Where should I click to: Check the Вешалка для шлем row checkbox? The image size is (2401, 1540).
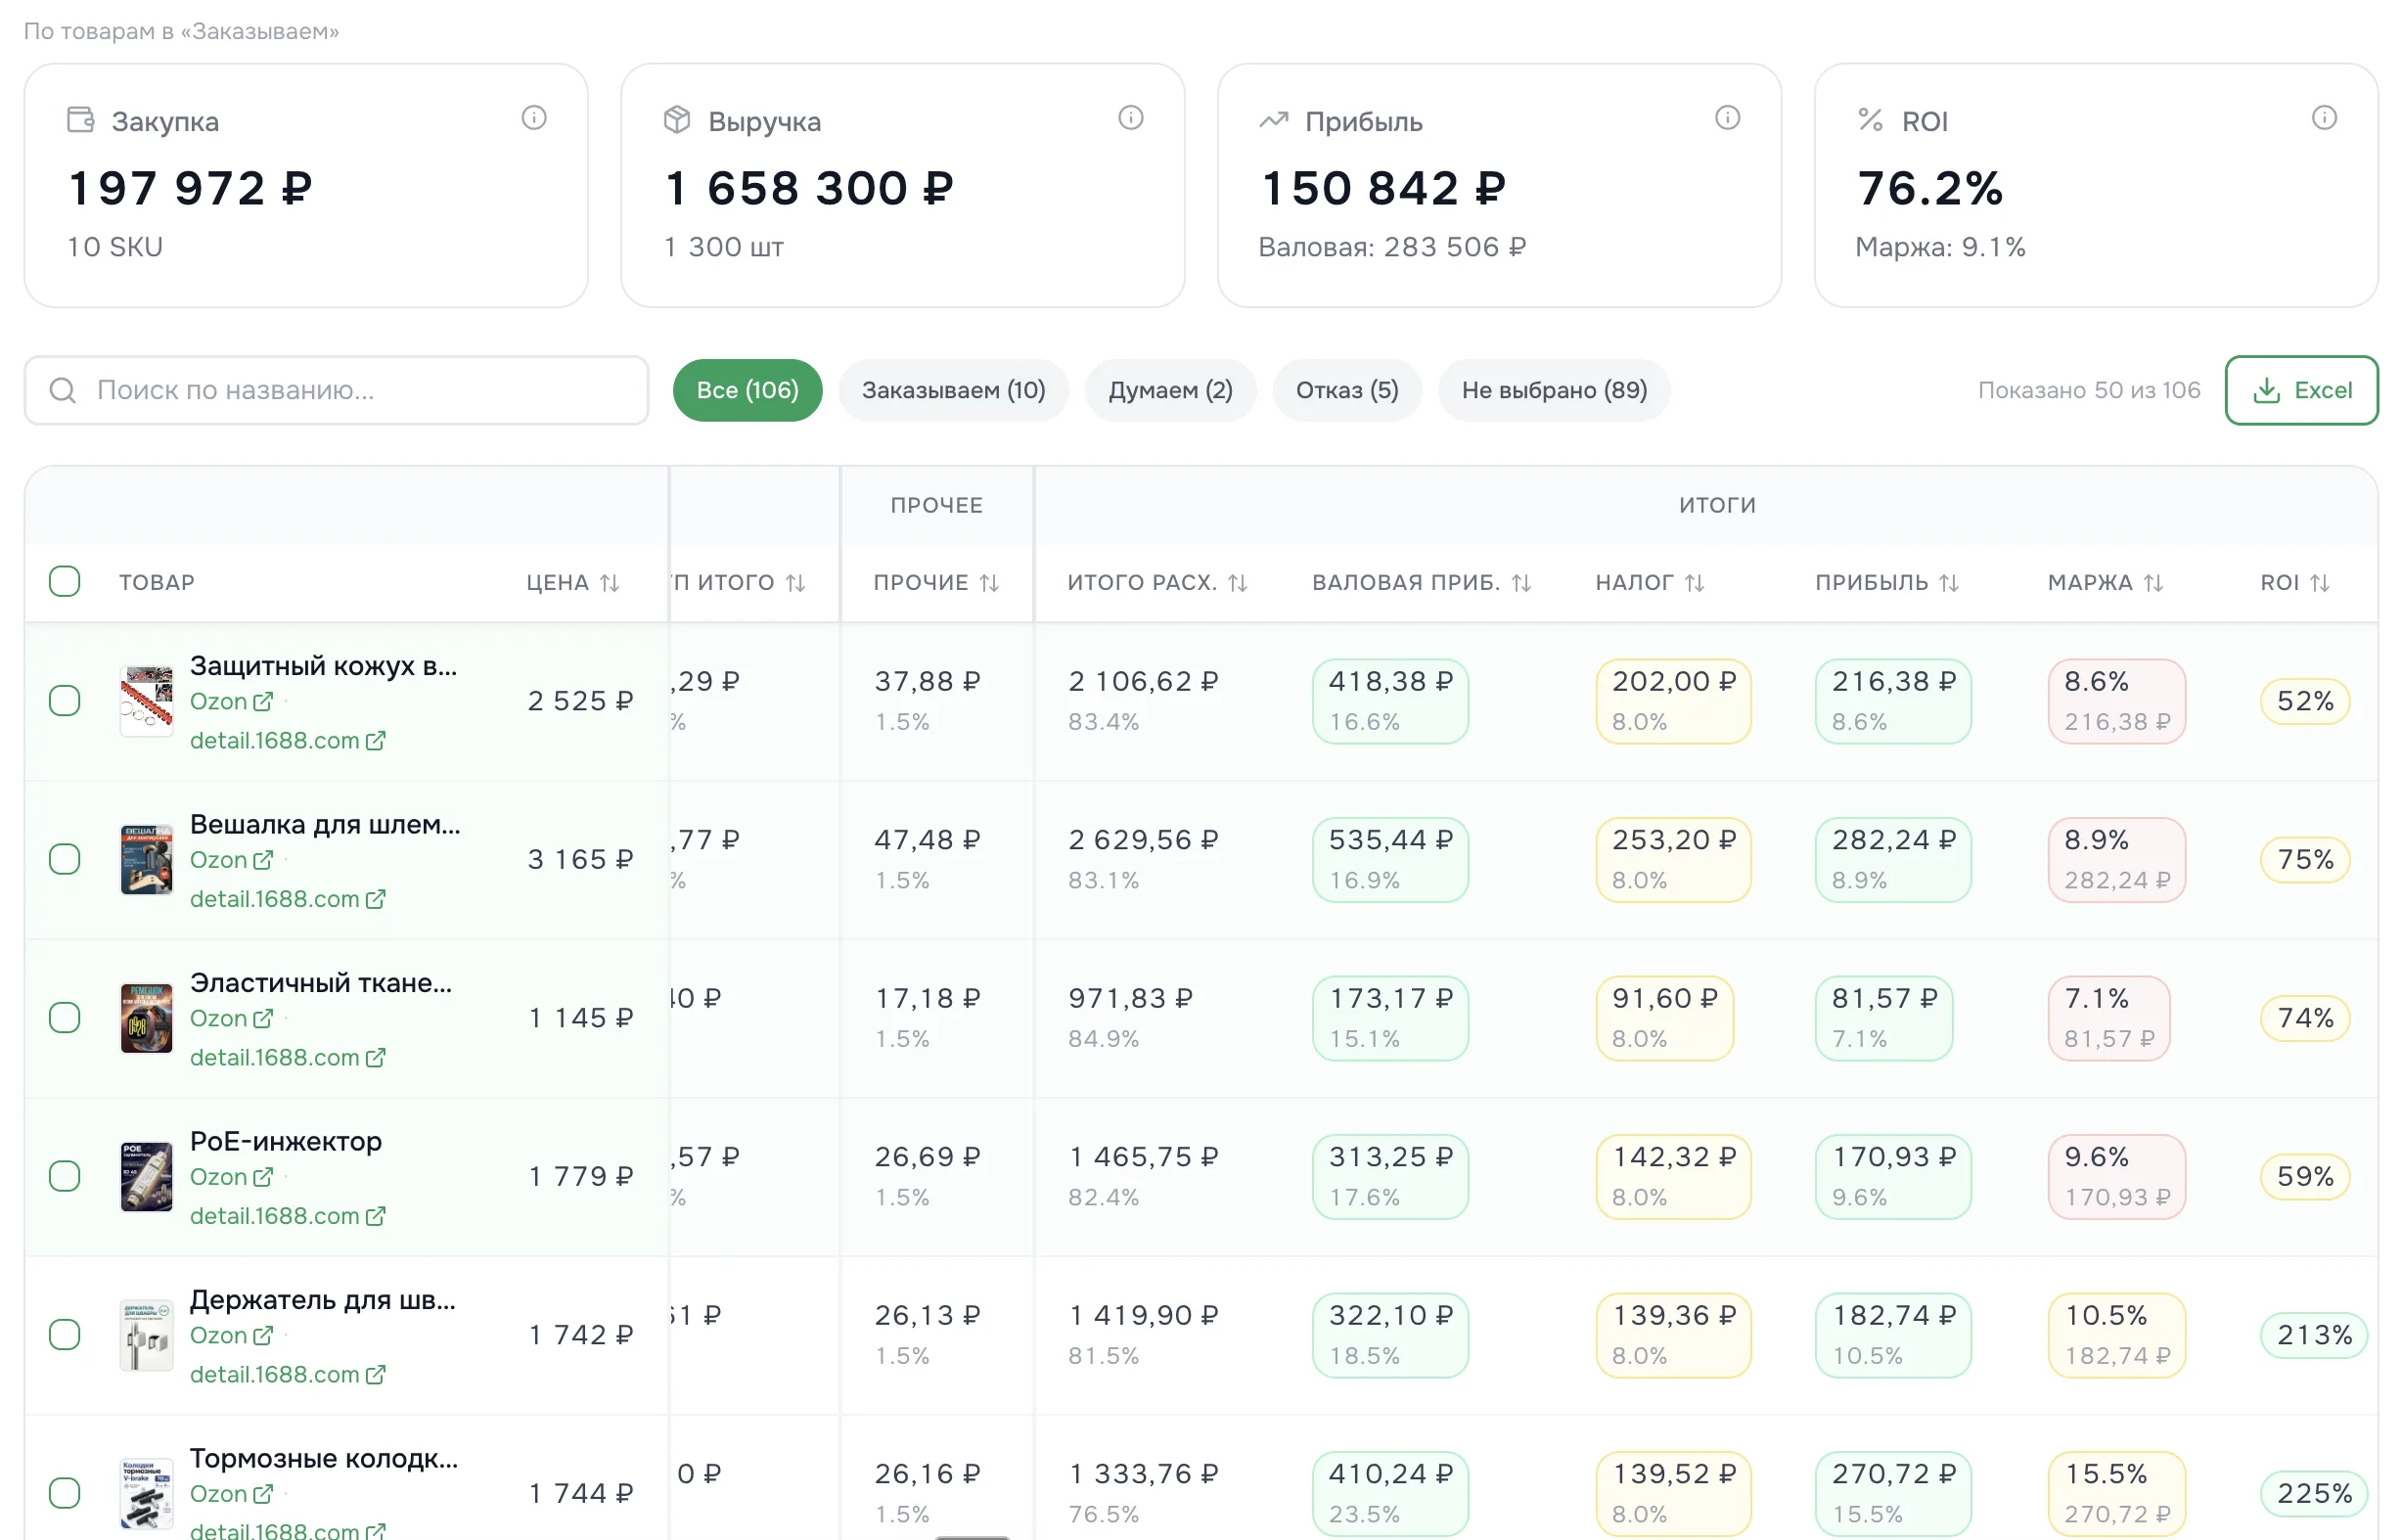[65, 859]
